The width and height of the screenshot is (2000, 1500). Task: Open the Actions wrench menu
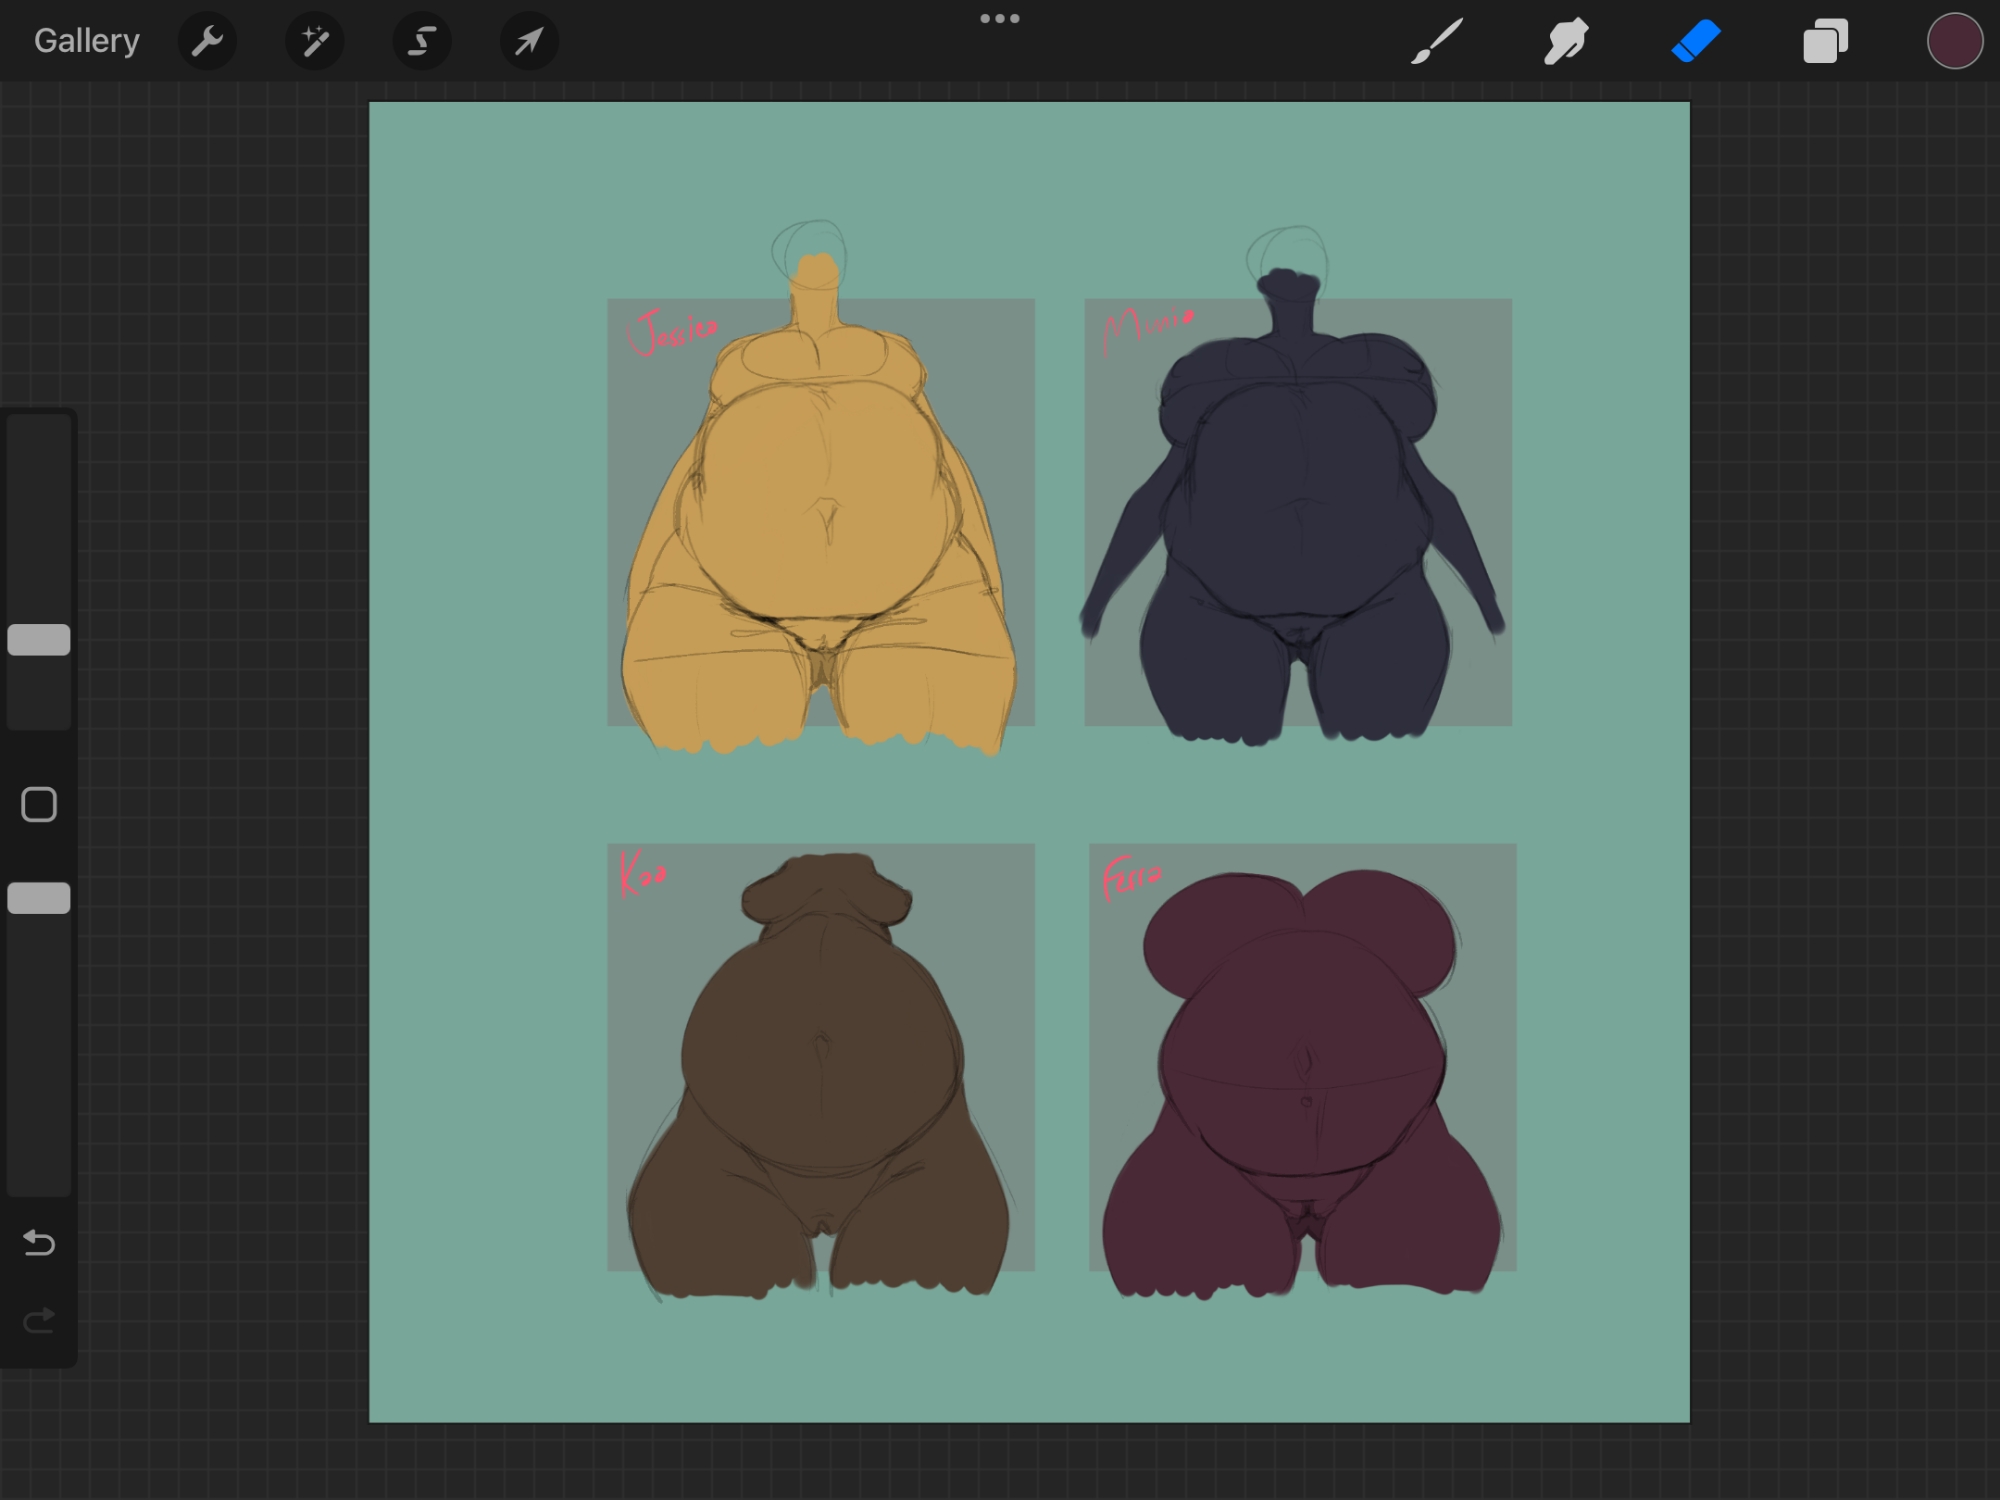207,41
